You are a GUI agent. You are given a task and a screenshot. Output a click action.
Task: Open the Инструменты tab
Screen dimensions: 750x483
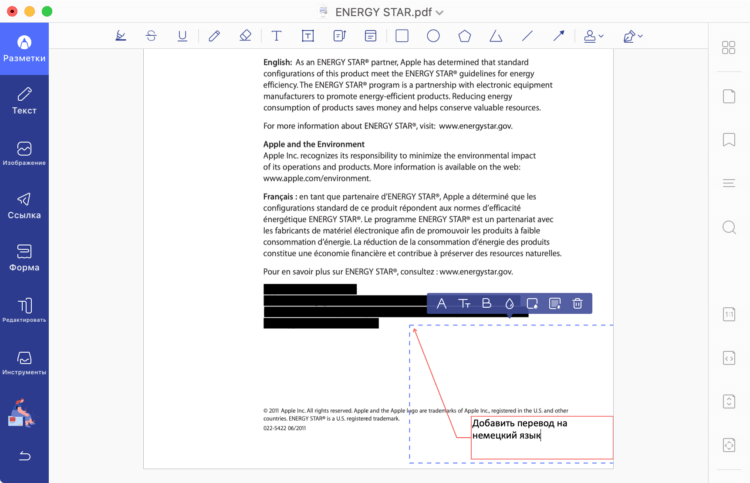[x=24, y=363]
